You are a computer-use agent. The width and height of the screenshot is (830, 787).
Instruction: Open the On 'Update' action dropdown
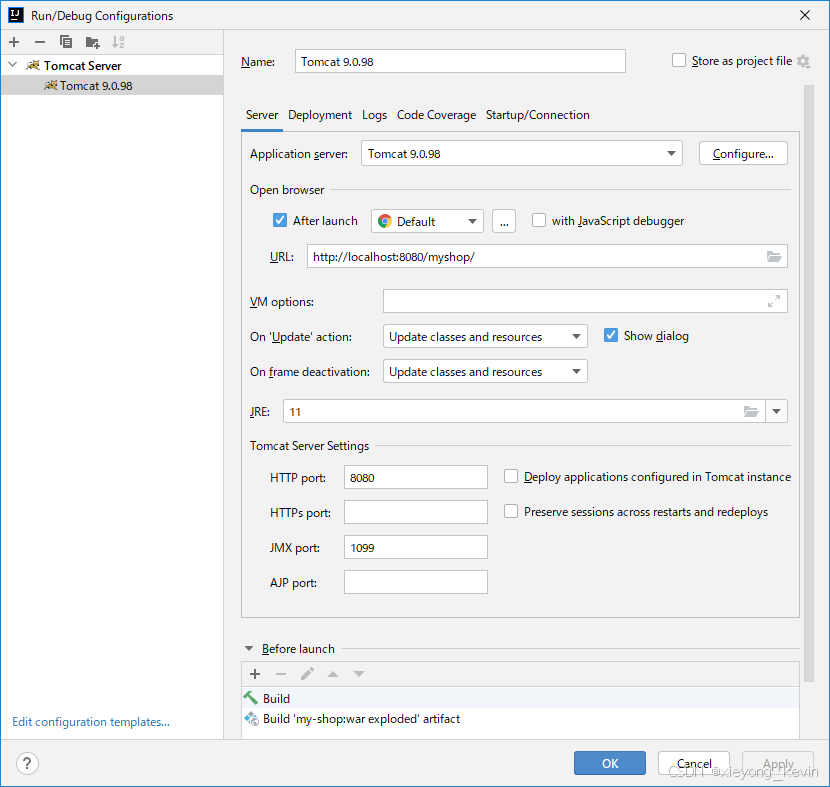pos(485,337)
